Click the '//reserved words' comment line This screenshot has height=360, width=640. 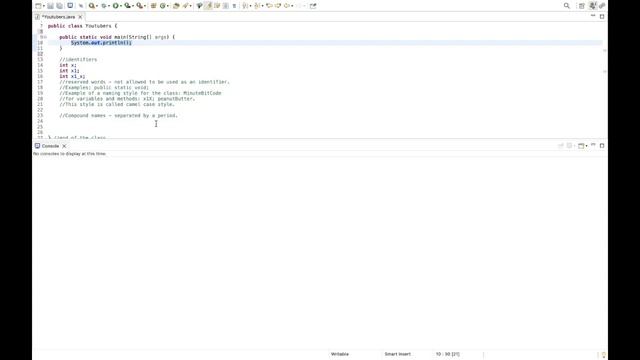pyautogui.click(x=144, y=82)
